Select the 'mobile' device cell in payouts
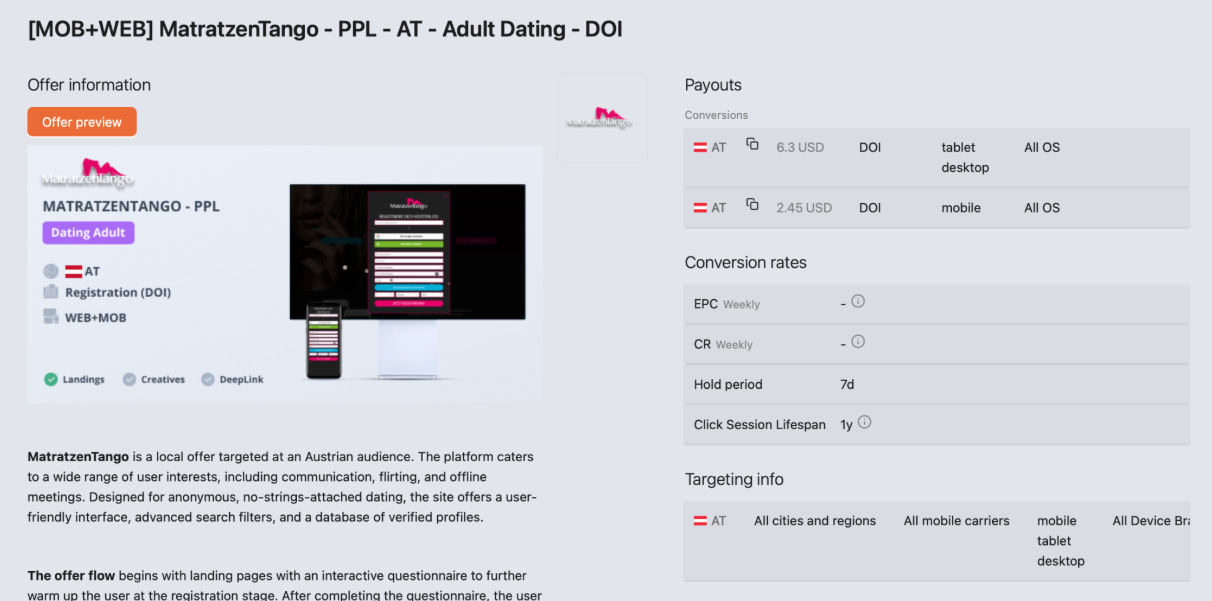1212x601 pixels. point(961,208)
